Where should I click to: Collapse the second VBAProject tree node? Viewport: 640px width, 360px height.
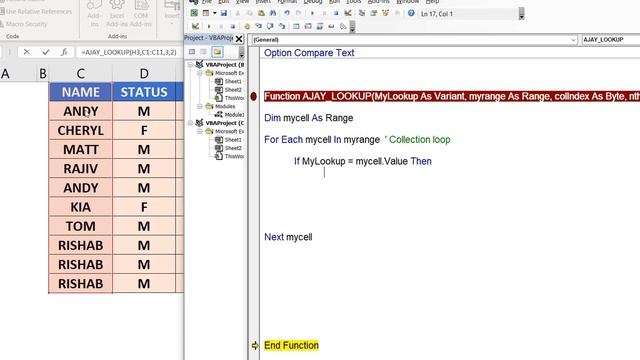[x=190, y=123]
